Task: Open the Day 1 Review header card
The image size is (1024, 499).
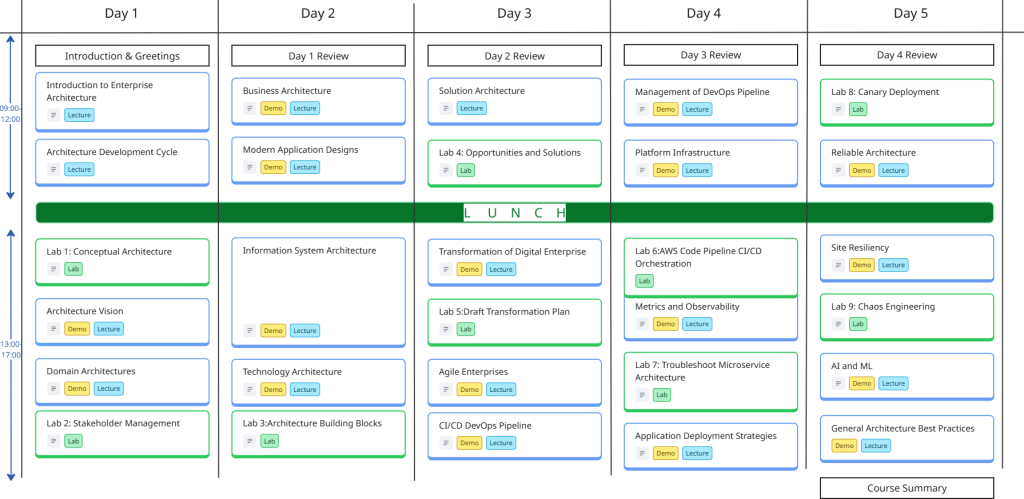Action: [318, 55]
